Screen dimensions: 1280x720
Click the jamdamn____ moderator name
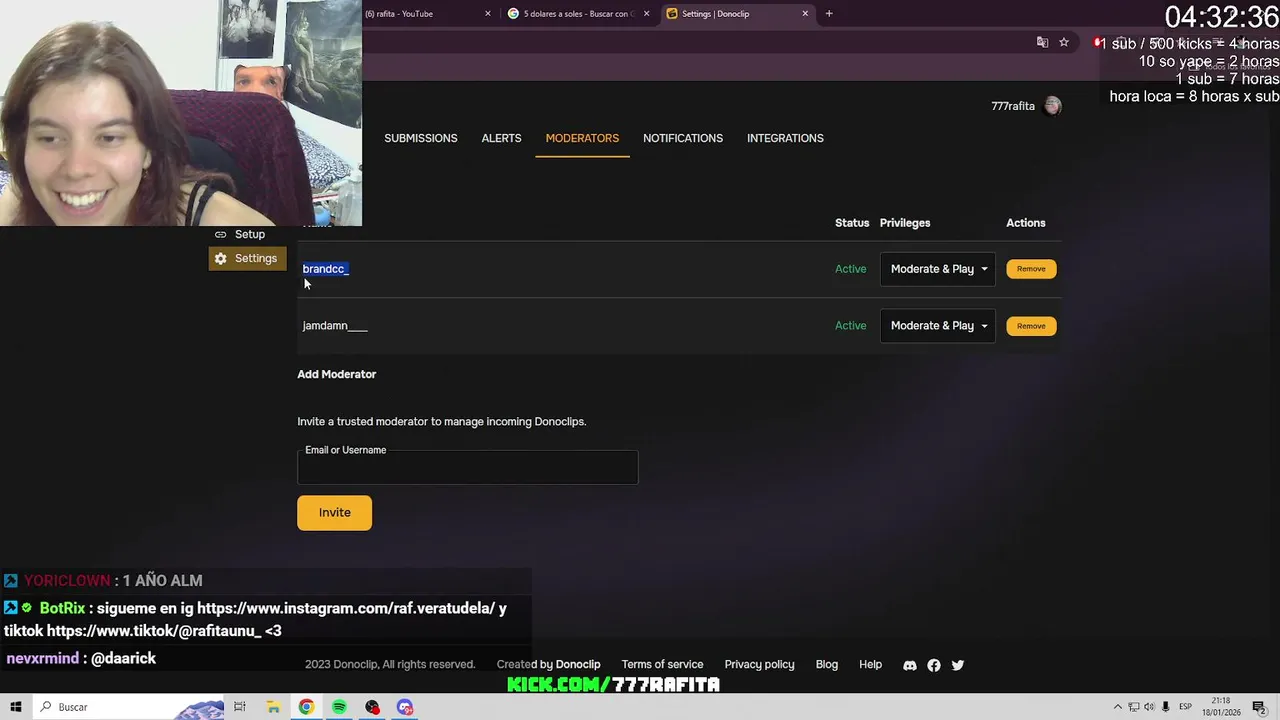[335, 326]
